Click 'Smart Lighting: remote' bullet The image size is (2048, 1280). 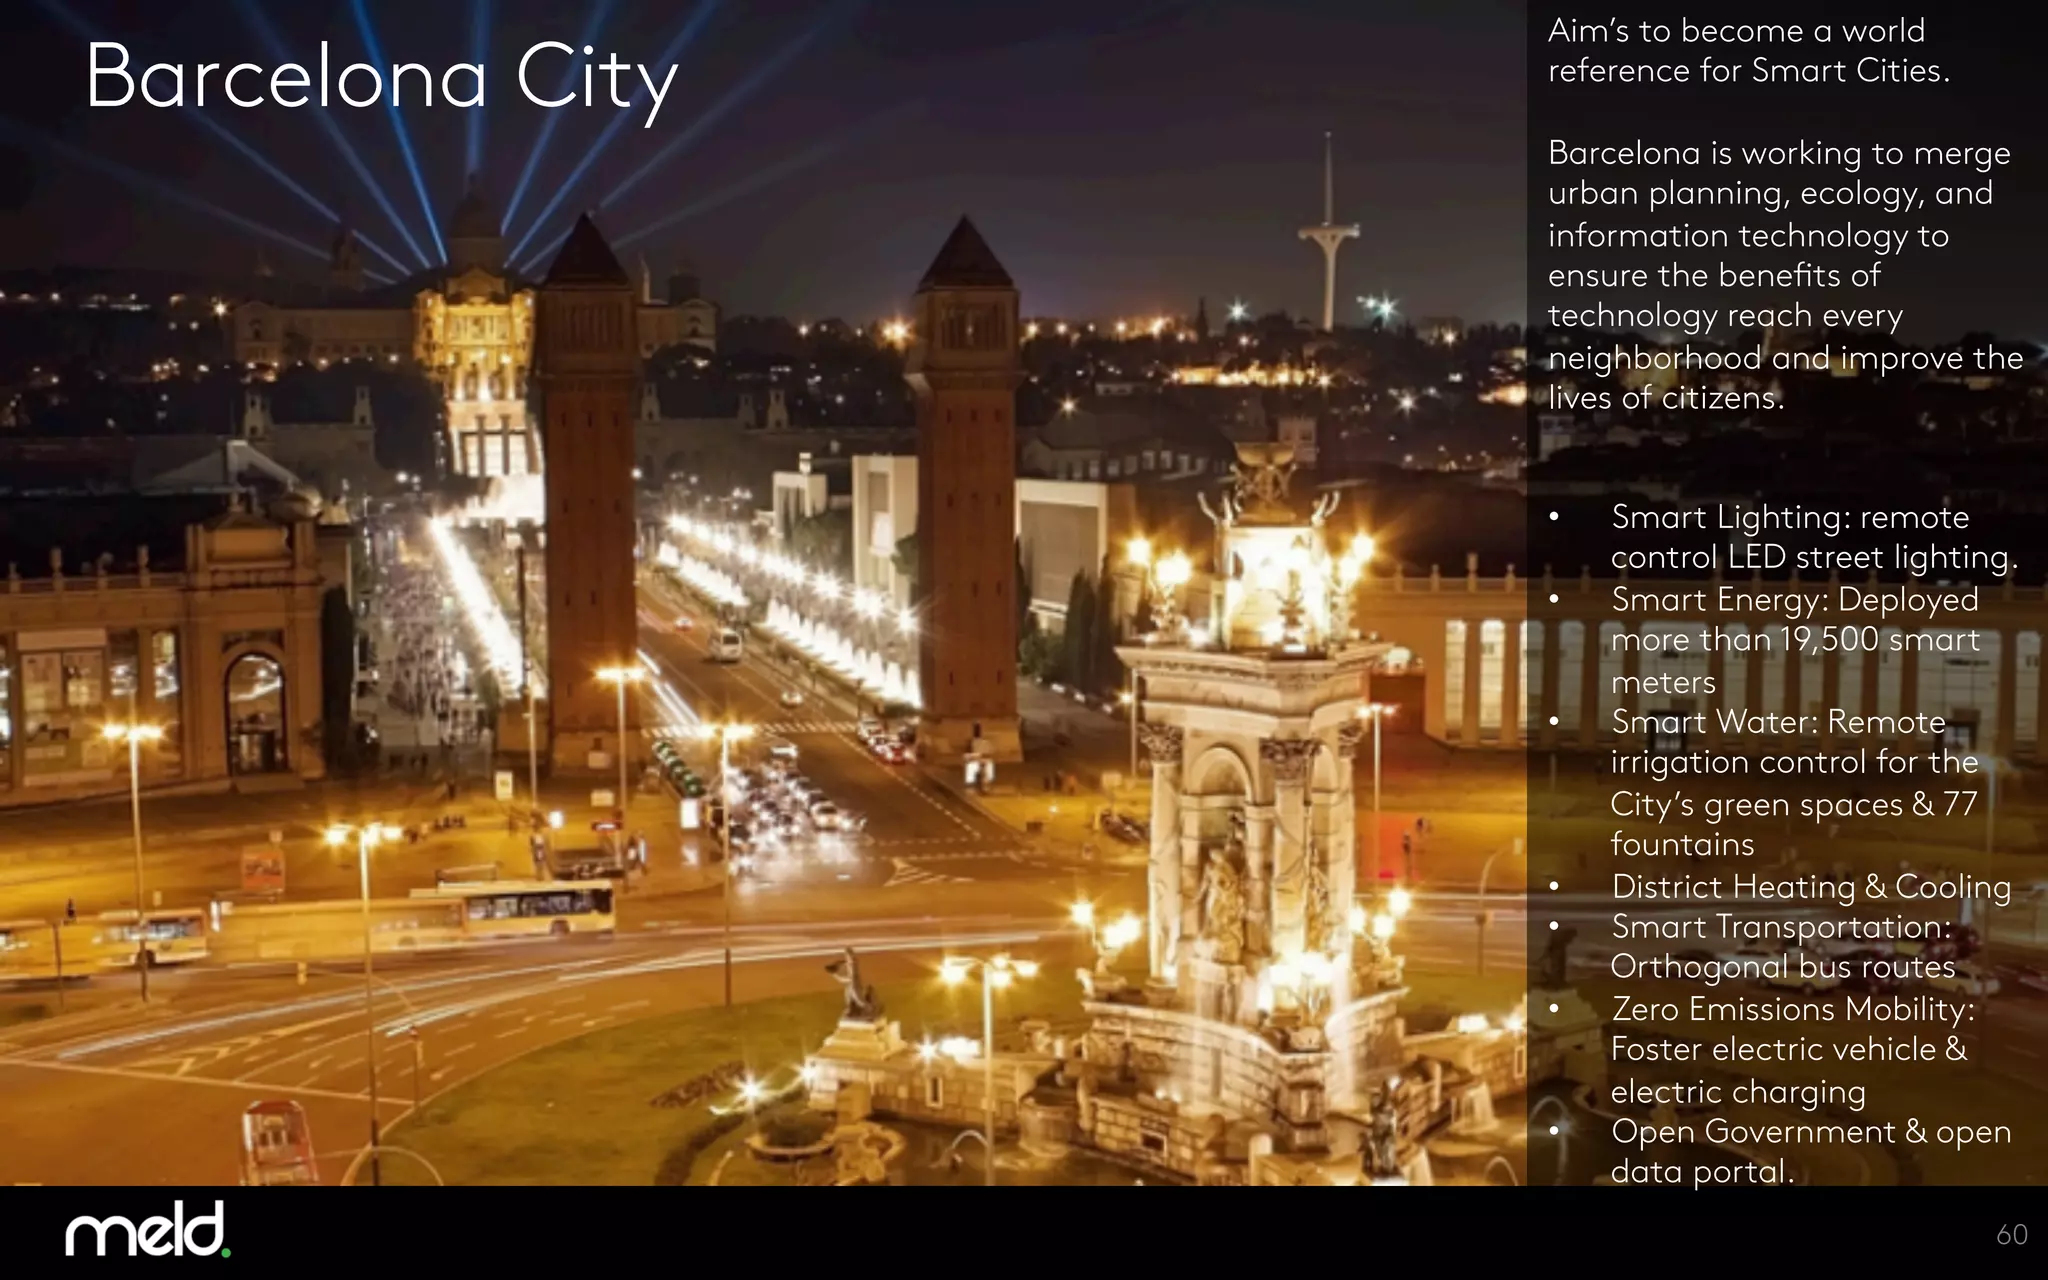(x=1790, y=518)
